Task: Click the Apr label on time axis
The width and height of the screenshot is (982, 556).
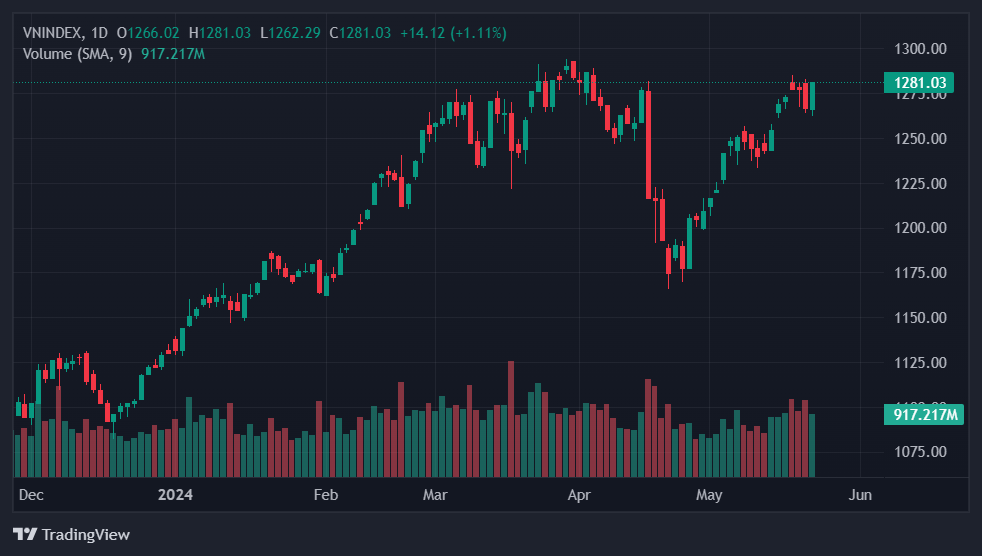Action: tap(577, 494)
